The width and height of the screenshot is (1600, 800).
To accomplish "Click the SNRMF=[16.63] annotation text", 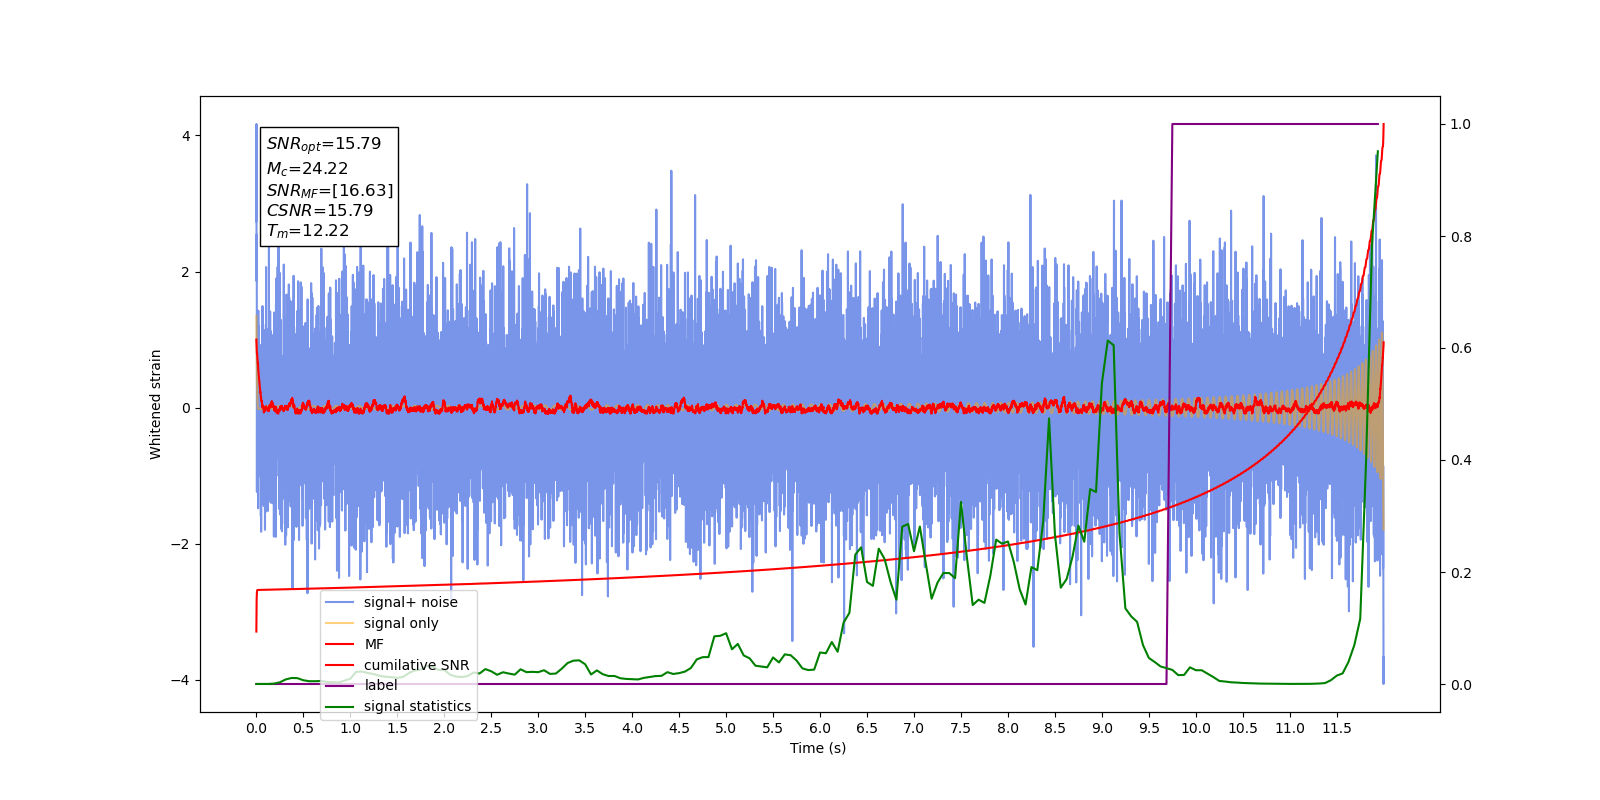I will (330, 190).
